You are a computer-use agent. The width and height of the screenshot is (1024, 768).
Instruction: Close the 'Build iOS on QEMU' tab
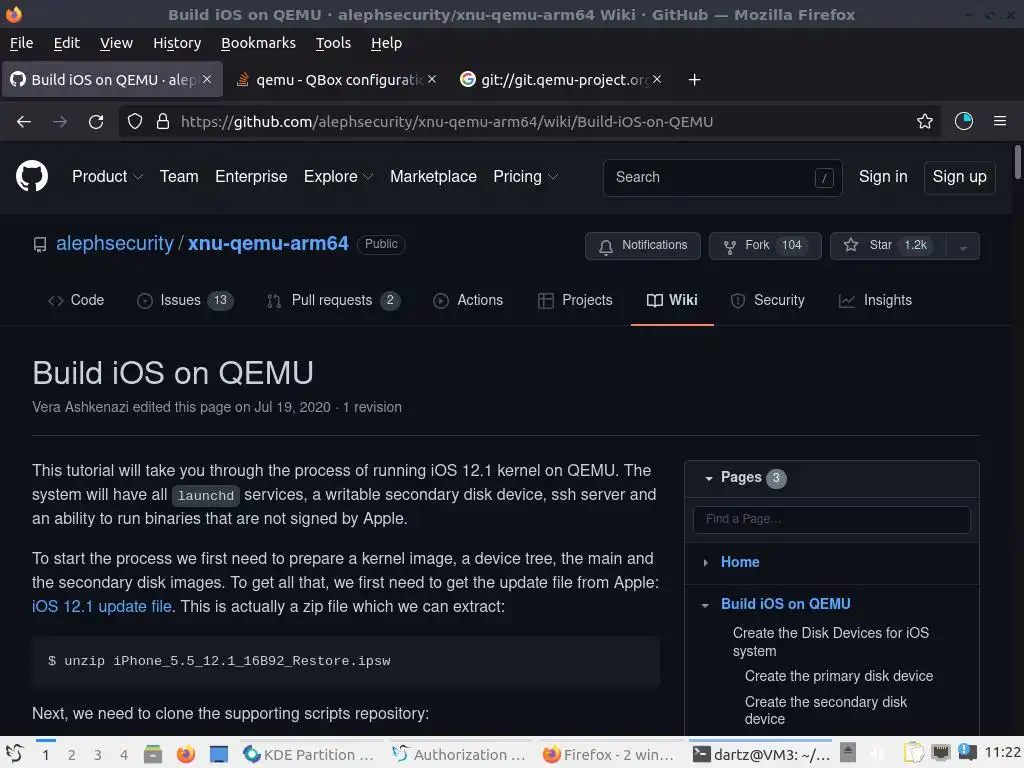(x=207, y=79)
